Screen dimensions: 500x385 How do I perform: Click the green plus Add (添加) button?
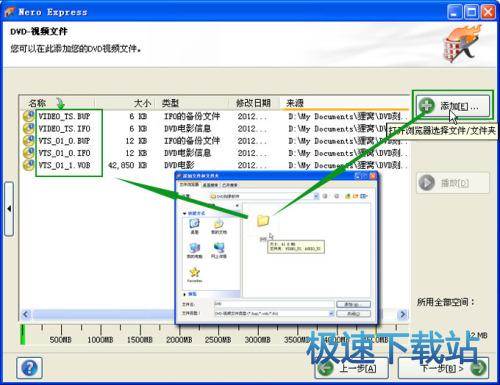[x=453, y=106]
